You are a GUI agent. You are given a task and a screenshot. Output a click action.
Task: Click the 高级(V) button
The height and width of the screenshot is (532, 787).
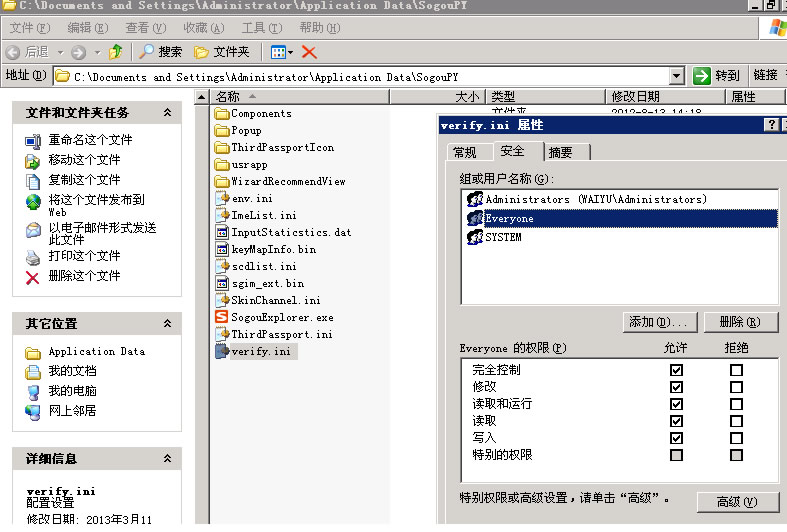738,502
